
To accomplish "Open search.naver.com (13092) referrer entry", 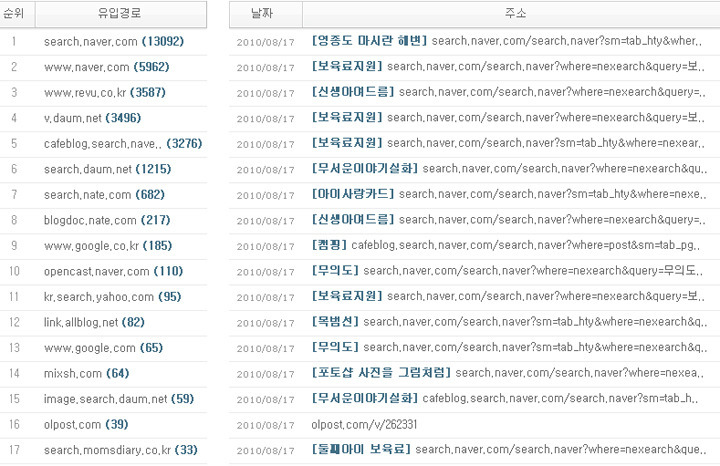I will point(114,41).
